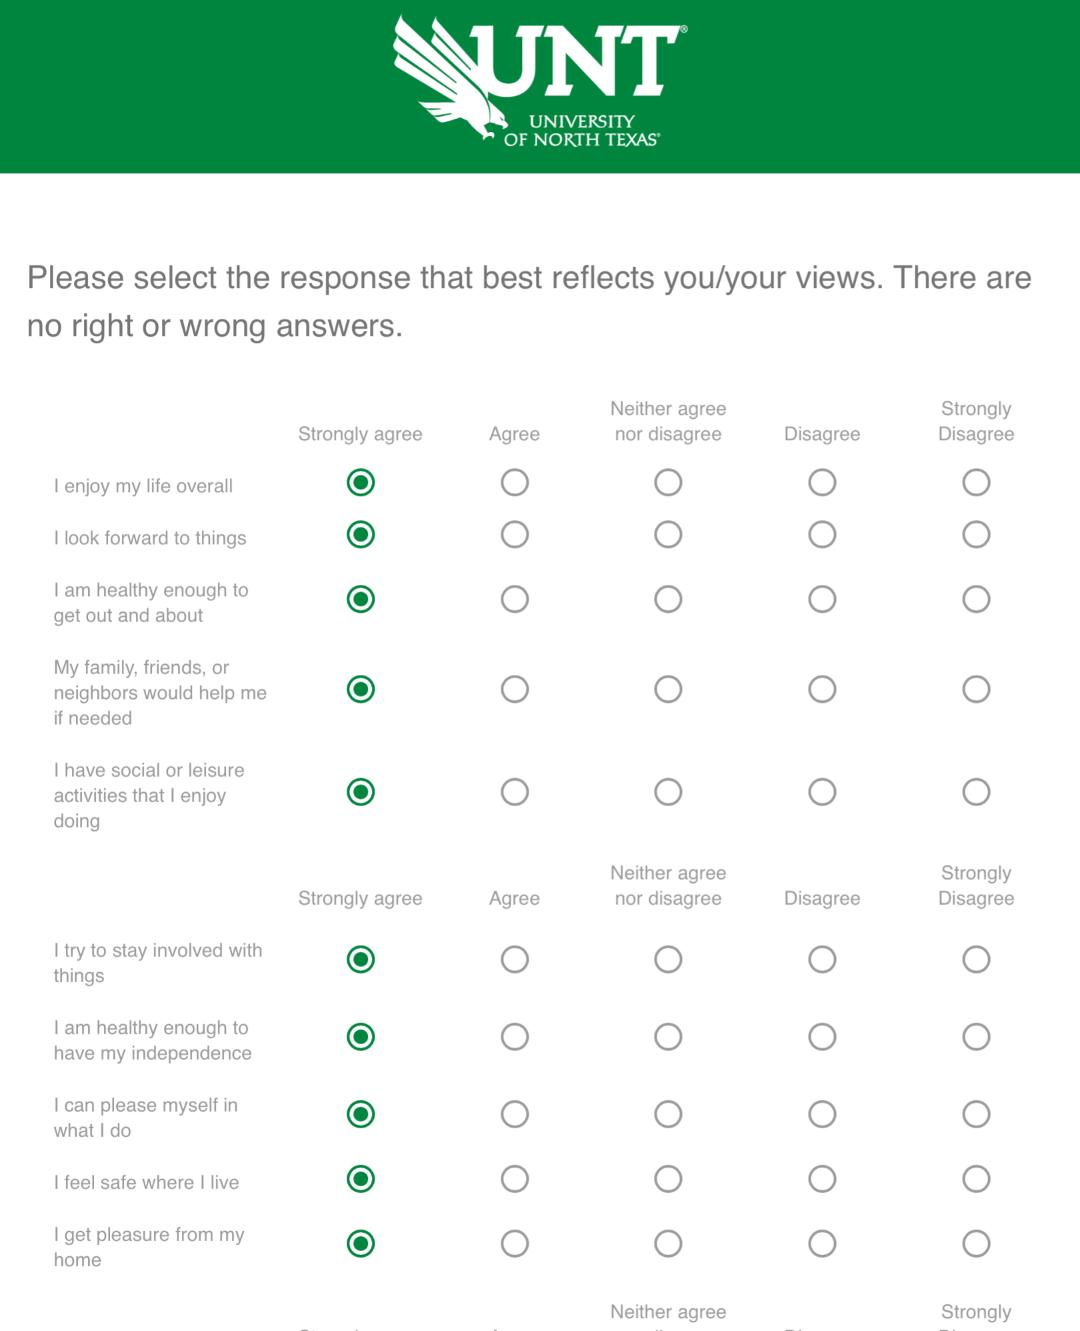The height and width of the screenshot is (1331, 1080).
Task: Select Agree for healthy enough to have independence
Action: point(515,1037)
